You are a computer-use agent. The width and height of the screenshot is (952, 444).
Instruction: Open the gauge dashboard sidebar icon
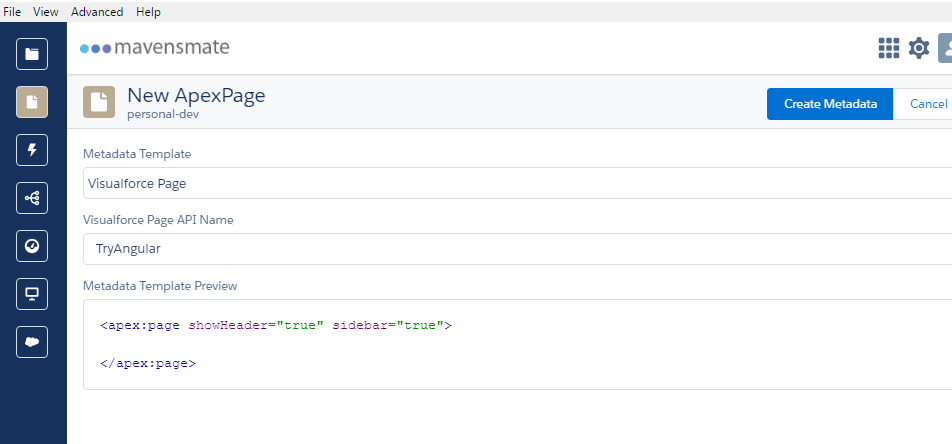point(32,246)
